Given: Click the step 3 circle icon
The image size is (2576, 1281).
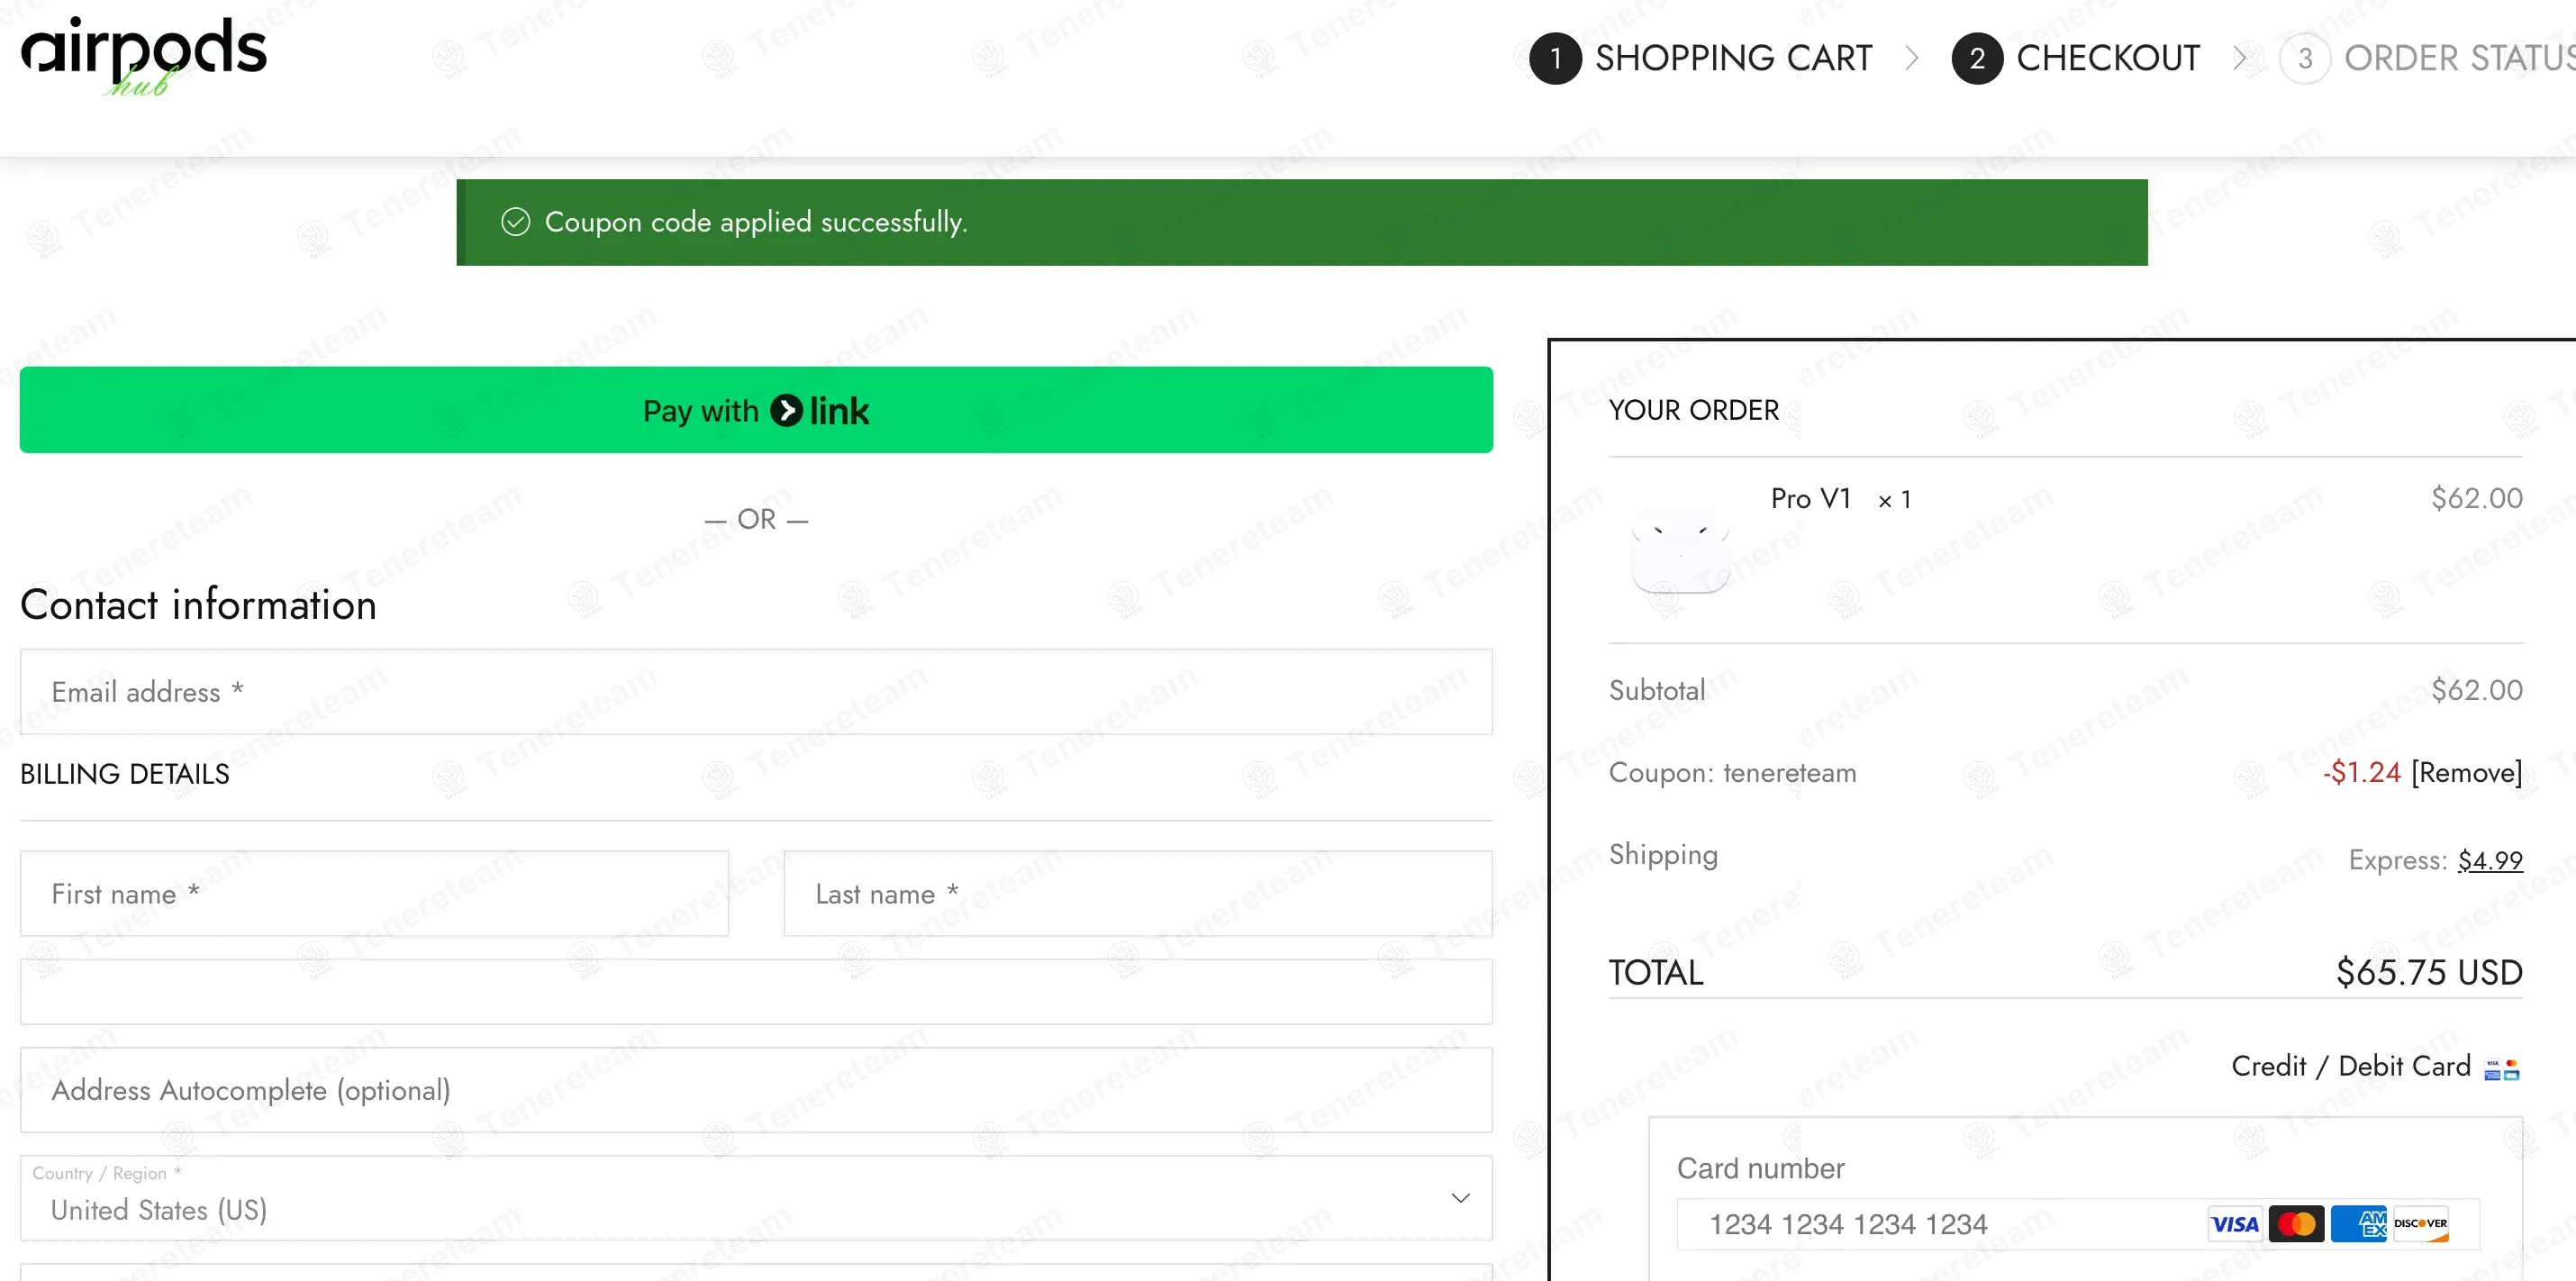Looking at the screenshot, I should (2305, 58).
